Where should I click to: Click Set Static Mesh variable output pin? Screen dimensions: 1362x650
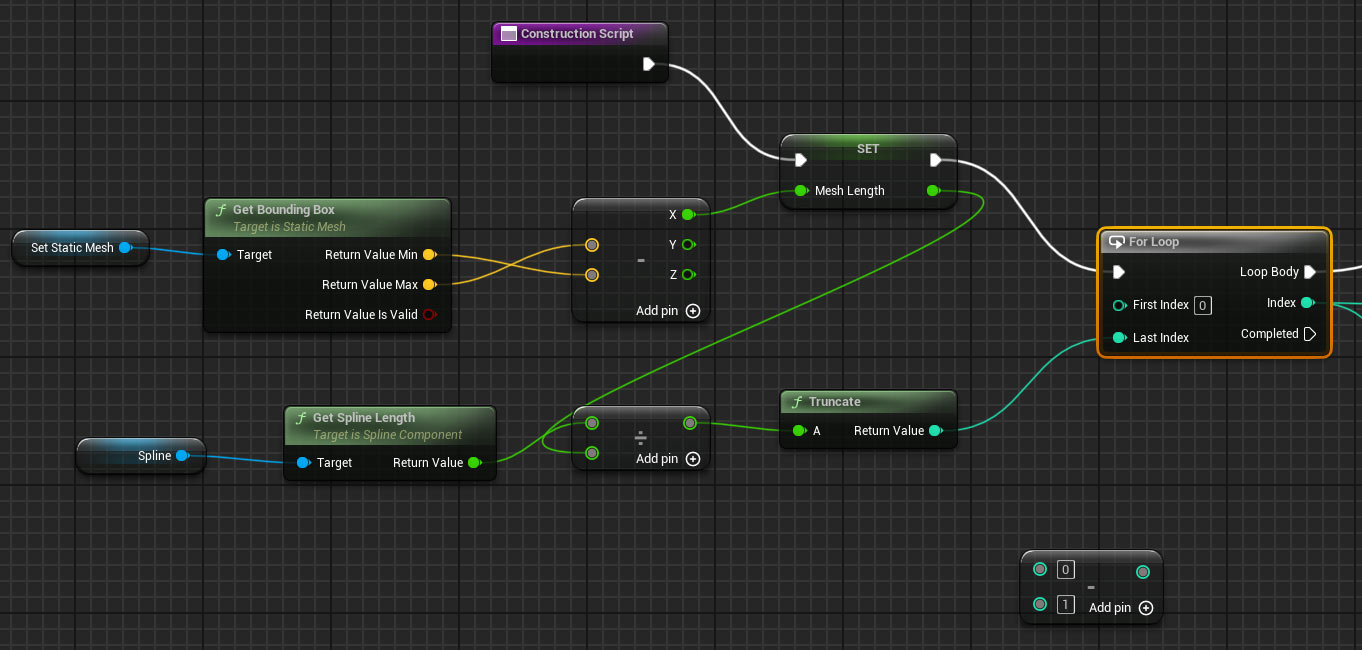point(125,247)
